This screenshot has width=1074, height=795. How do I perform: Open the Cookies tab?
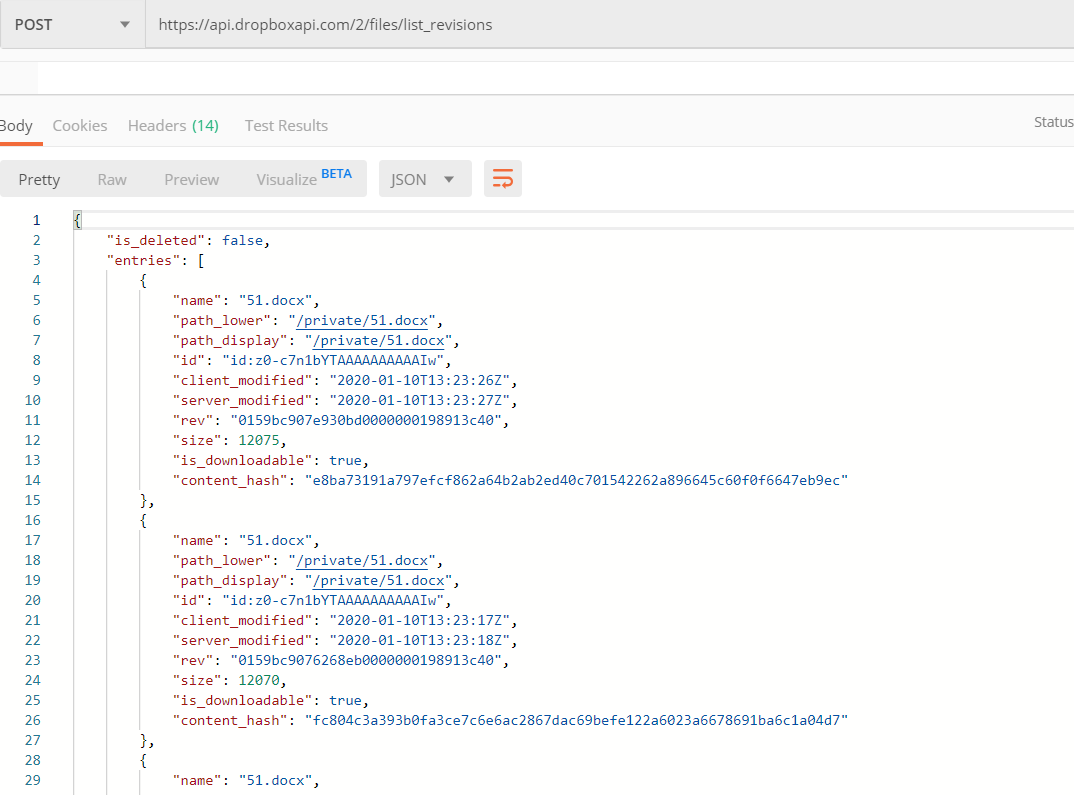click(80, 125)
